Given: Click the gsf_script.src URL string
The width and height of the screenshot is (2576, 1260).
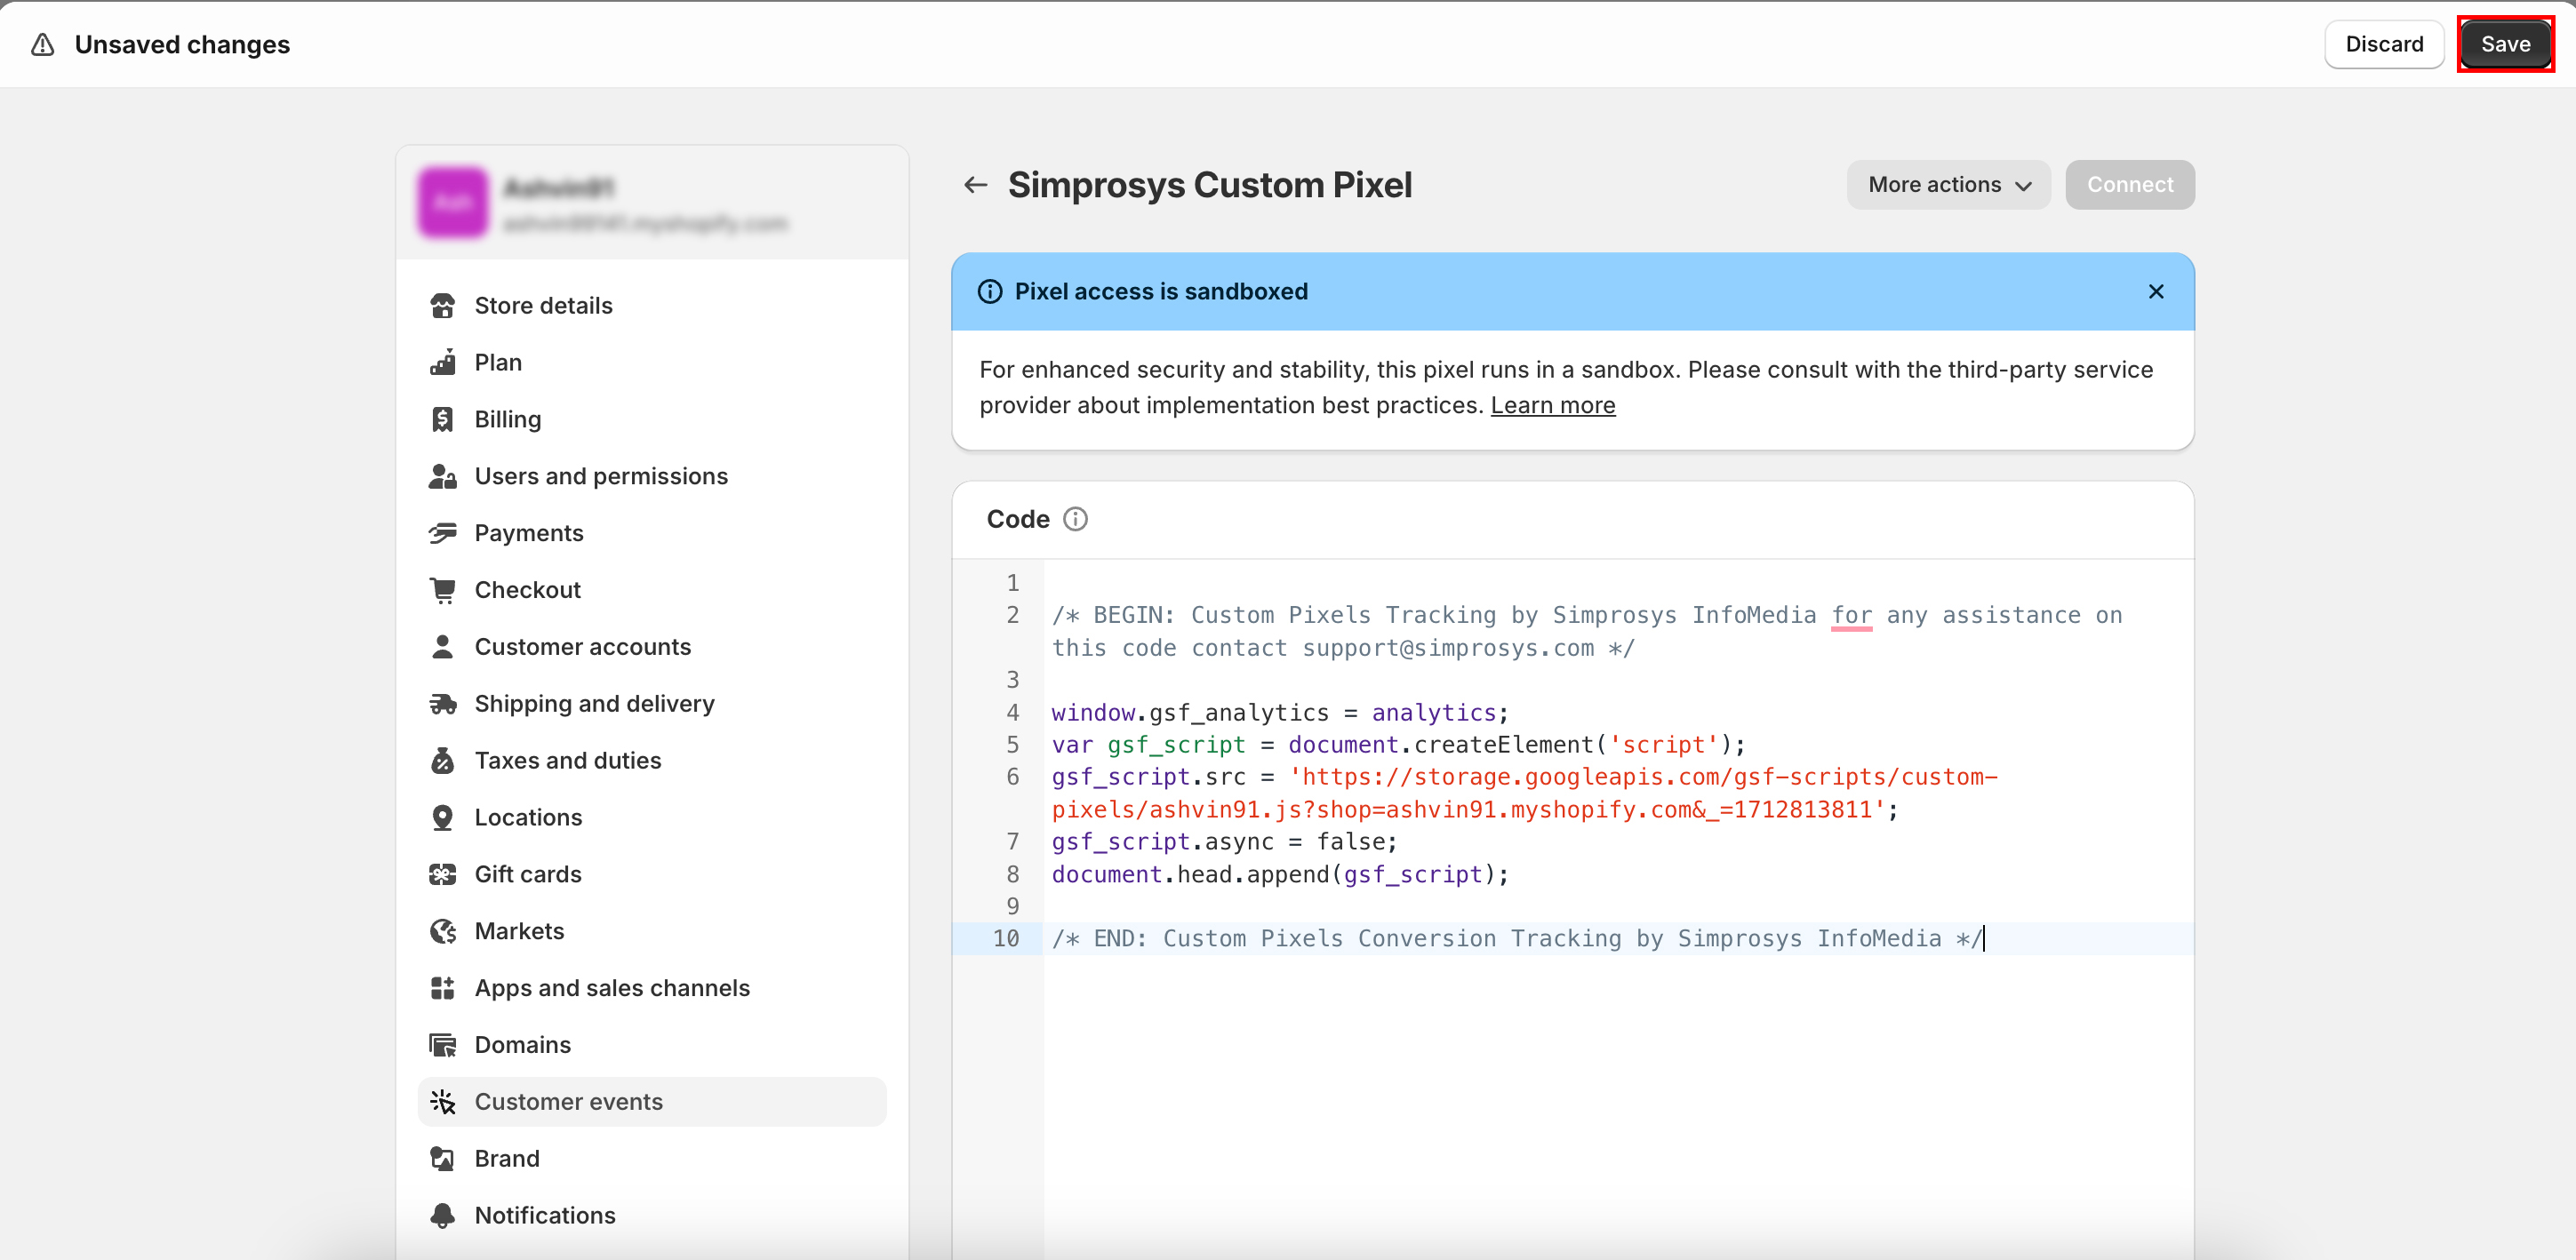Looking at the screenshot, I should tap(1525, 793).
